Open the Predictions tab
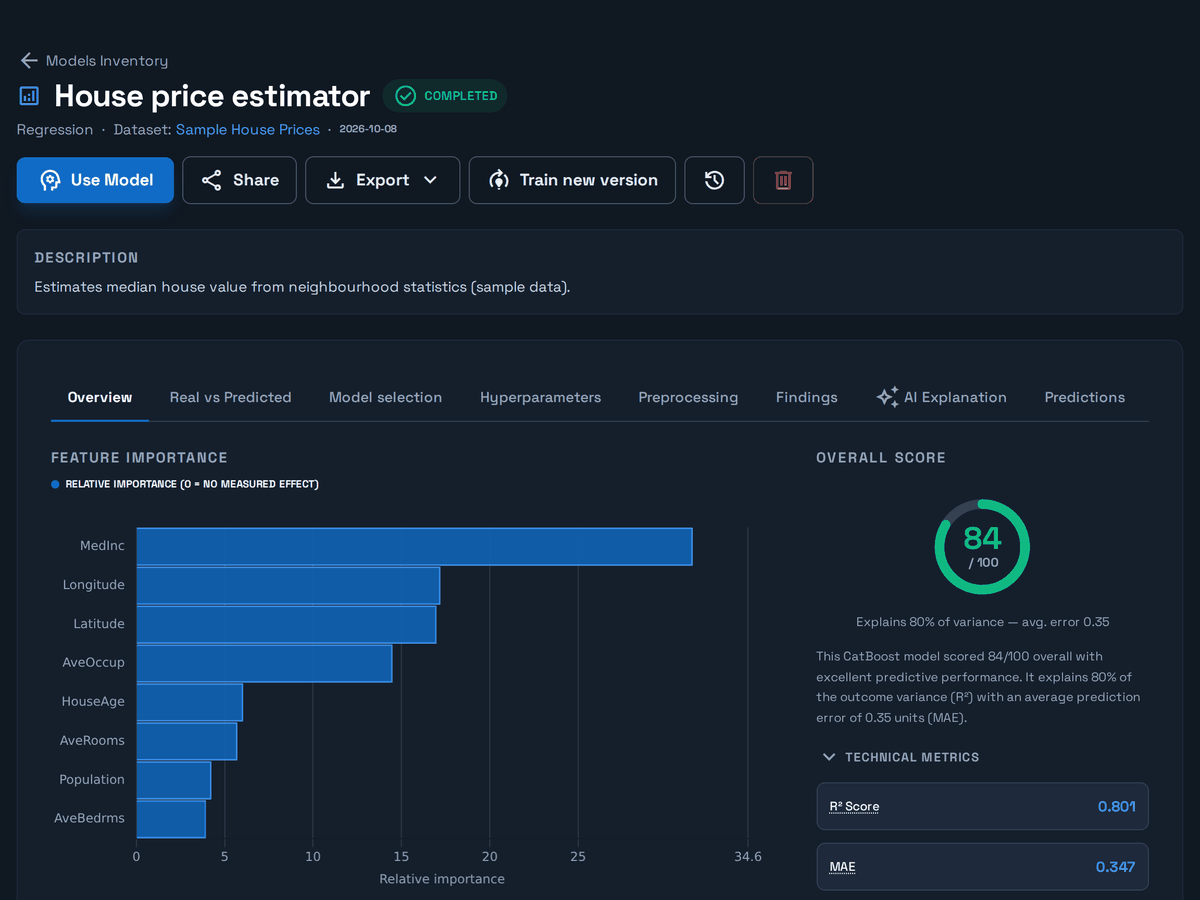 [x=1084, y=397]
